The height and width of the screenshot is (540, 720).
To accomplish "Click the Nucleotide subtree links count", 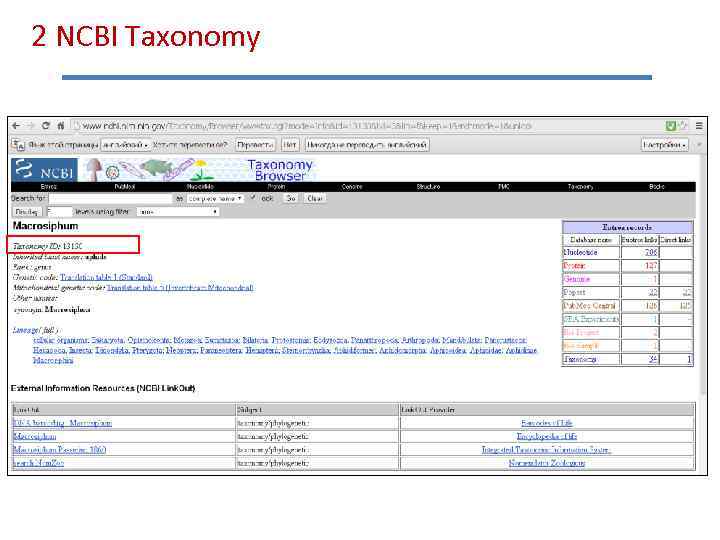I will click(x=651, y=252).
